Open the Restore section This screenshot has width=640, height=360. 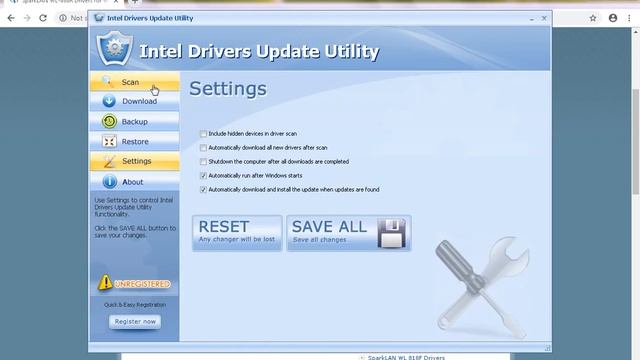click(x=135, y=141)
